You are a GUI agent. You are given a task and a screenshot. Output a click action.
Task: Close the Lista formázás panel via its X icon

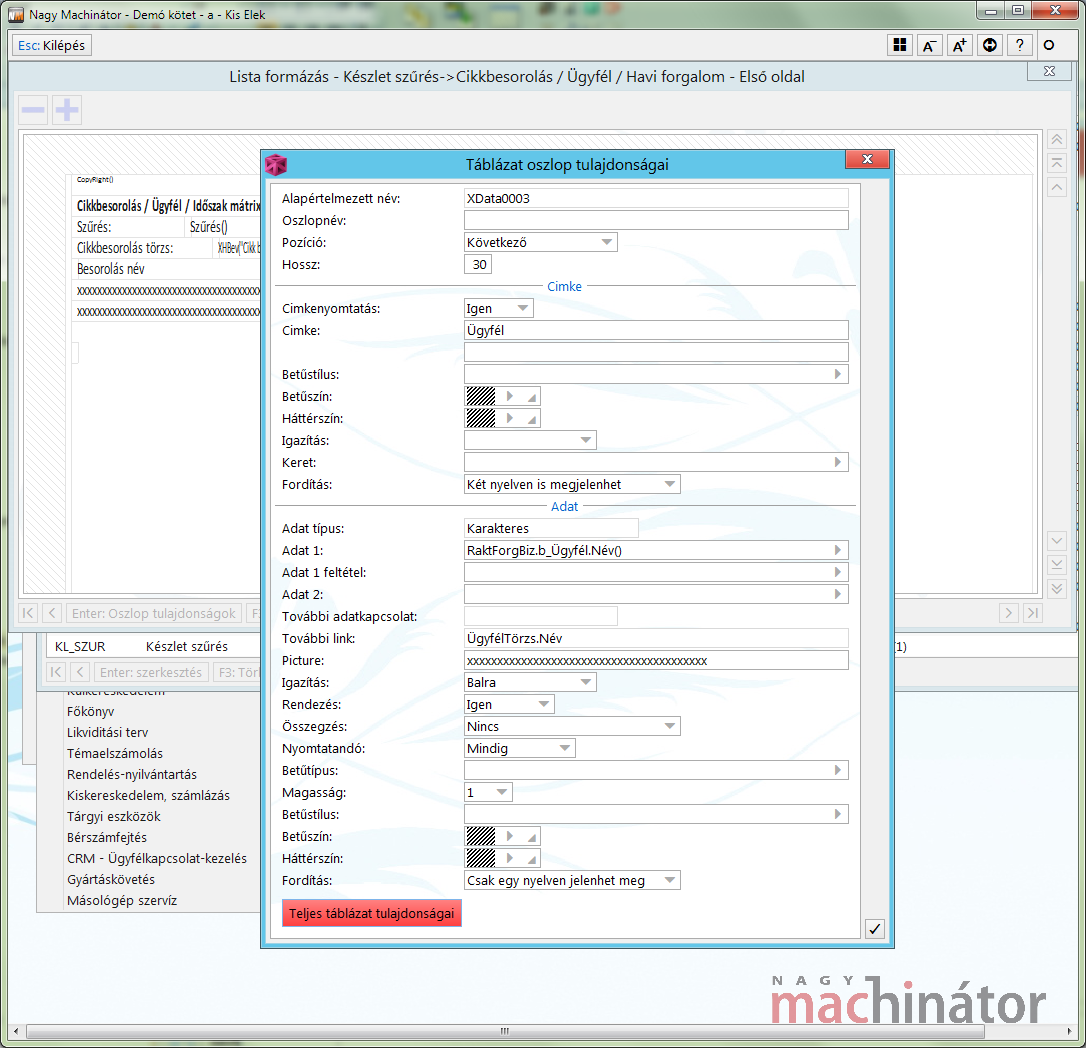coord(1049,71)
